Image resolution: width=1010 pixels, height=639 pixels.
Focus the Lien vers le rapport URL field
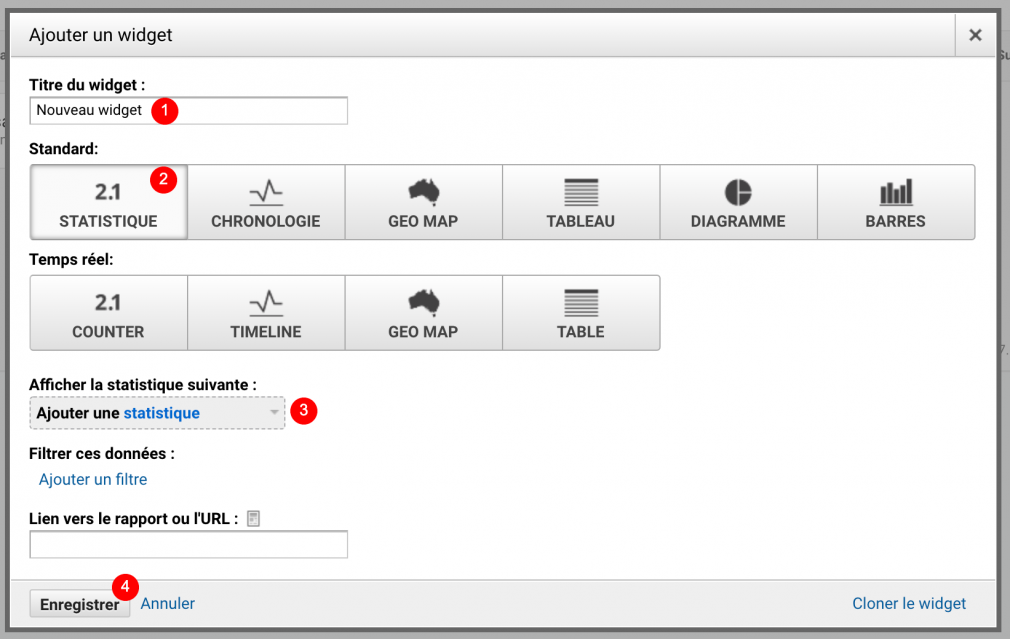coord(188,544)
